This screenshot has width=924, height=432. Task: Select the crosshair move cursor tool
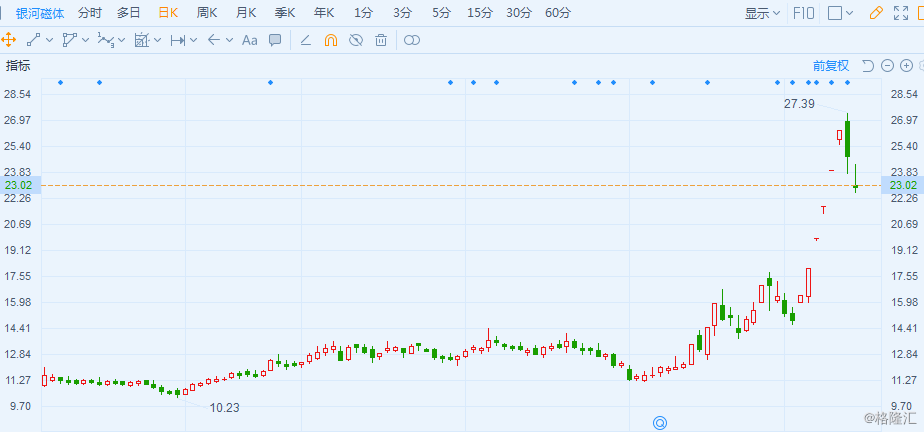coord(9,40)
